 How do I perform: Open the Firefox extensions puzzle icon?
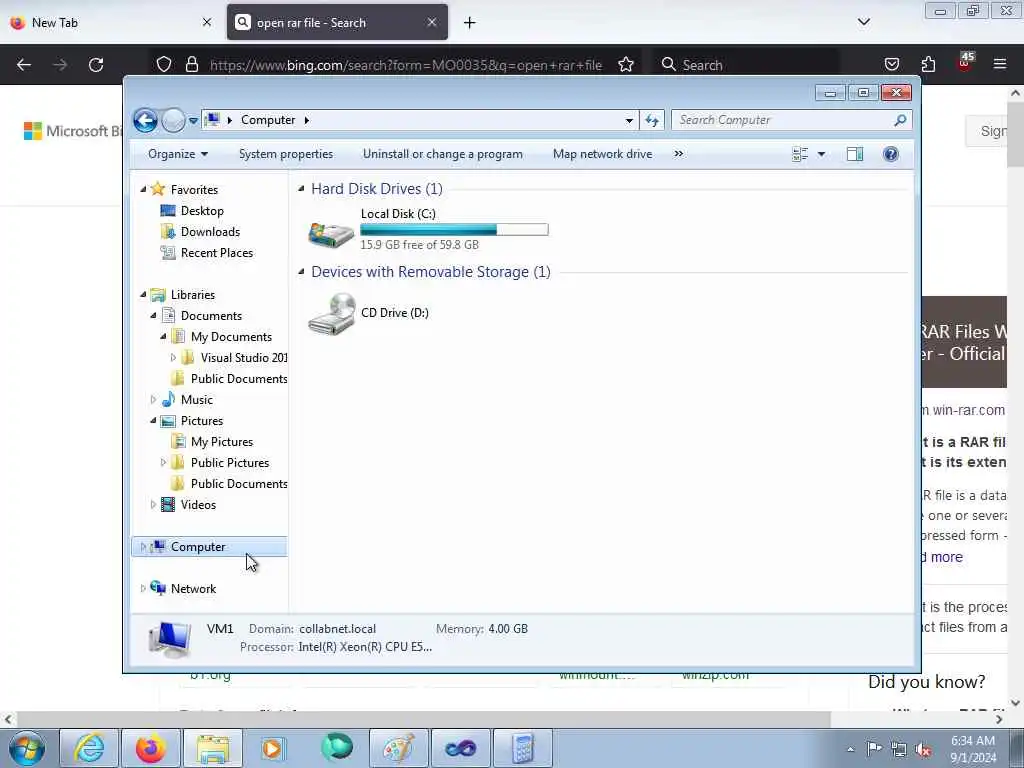tap(928, 65)
